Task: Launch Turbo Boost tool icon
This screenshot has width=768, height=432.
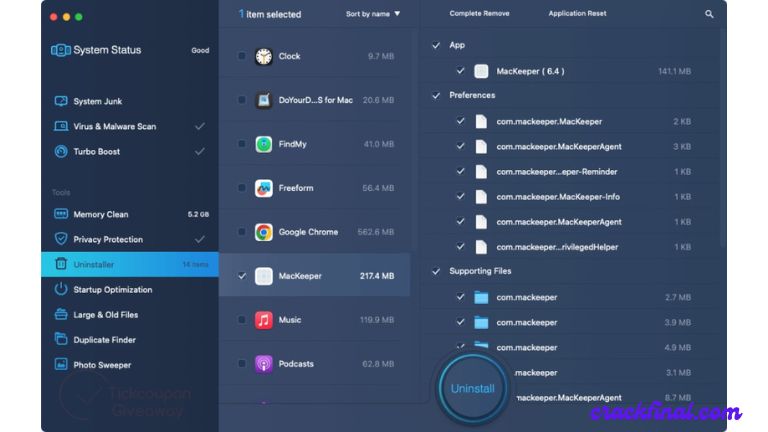Action: [61, 151]
